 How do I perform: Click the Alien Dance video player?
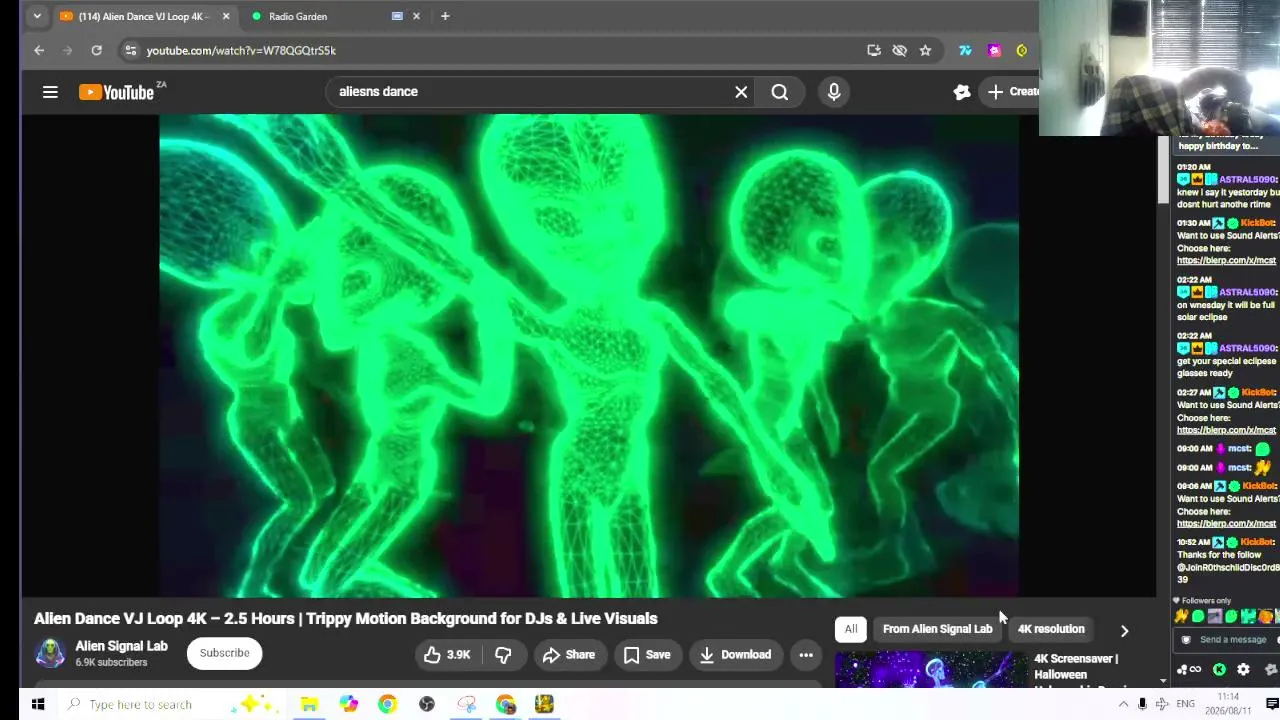589,356
